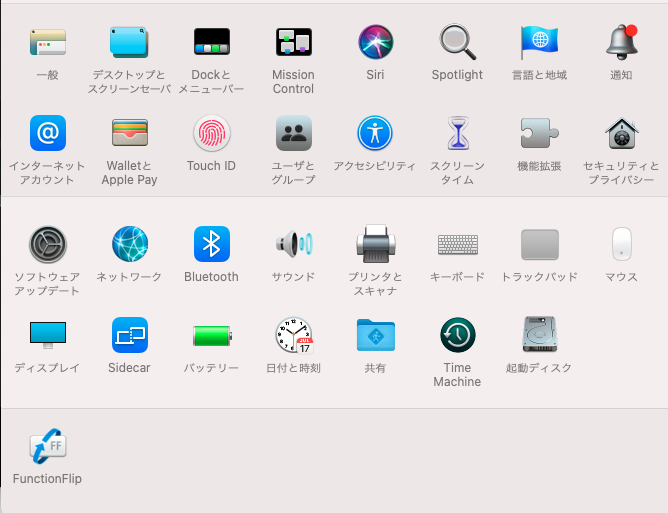Open 共有 sharing folder icon

pyautogui.click(x=375, y=335)
